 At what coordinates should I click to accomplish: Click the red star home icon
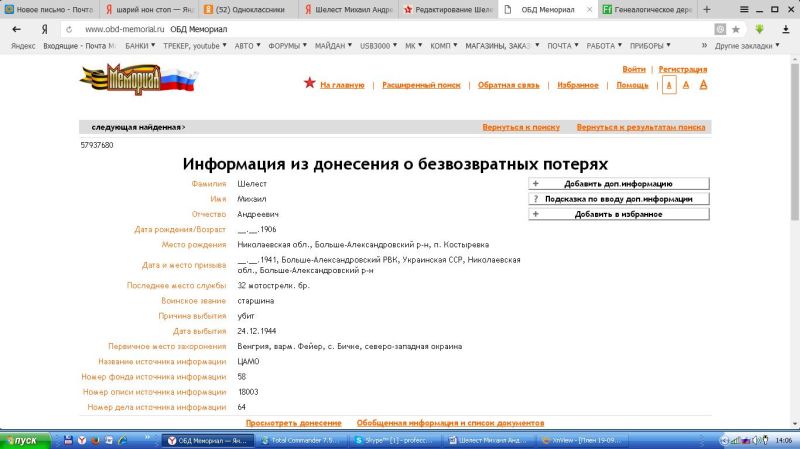pyautogui.click(x=309, y=84)
